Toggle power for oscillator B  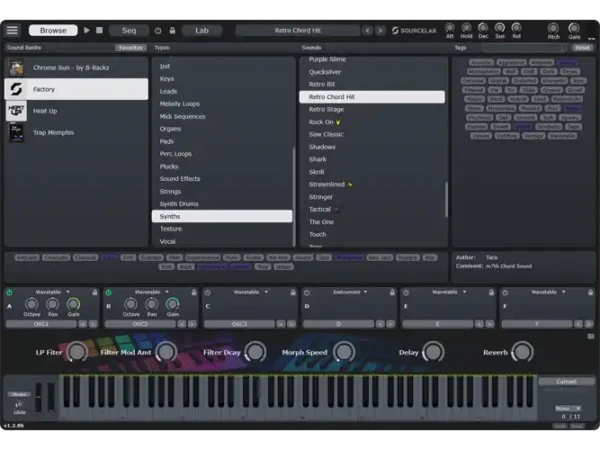click(x=108, y=292)
